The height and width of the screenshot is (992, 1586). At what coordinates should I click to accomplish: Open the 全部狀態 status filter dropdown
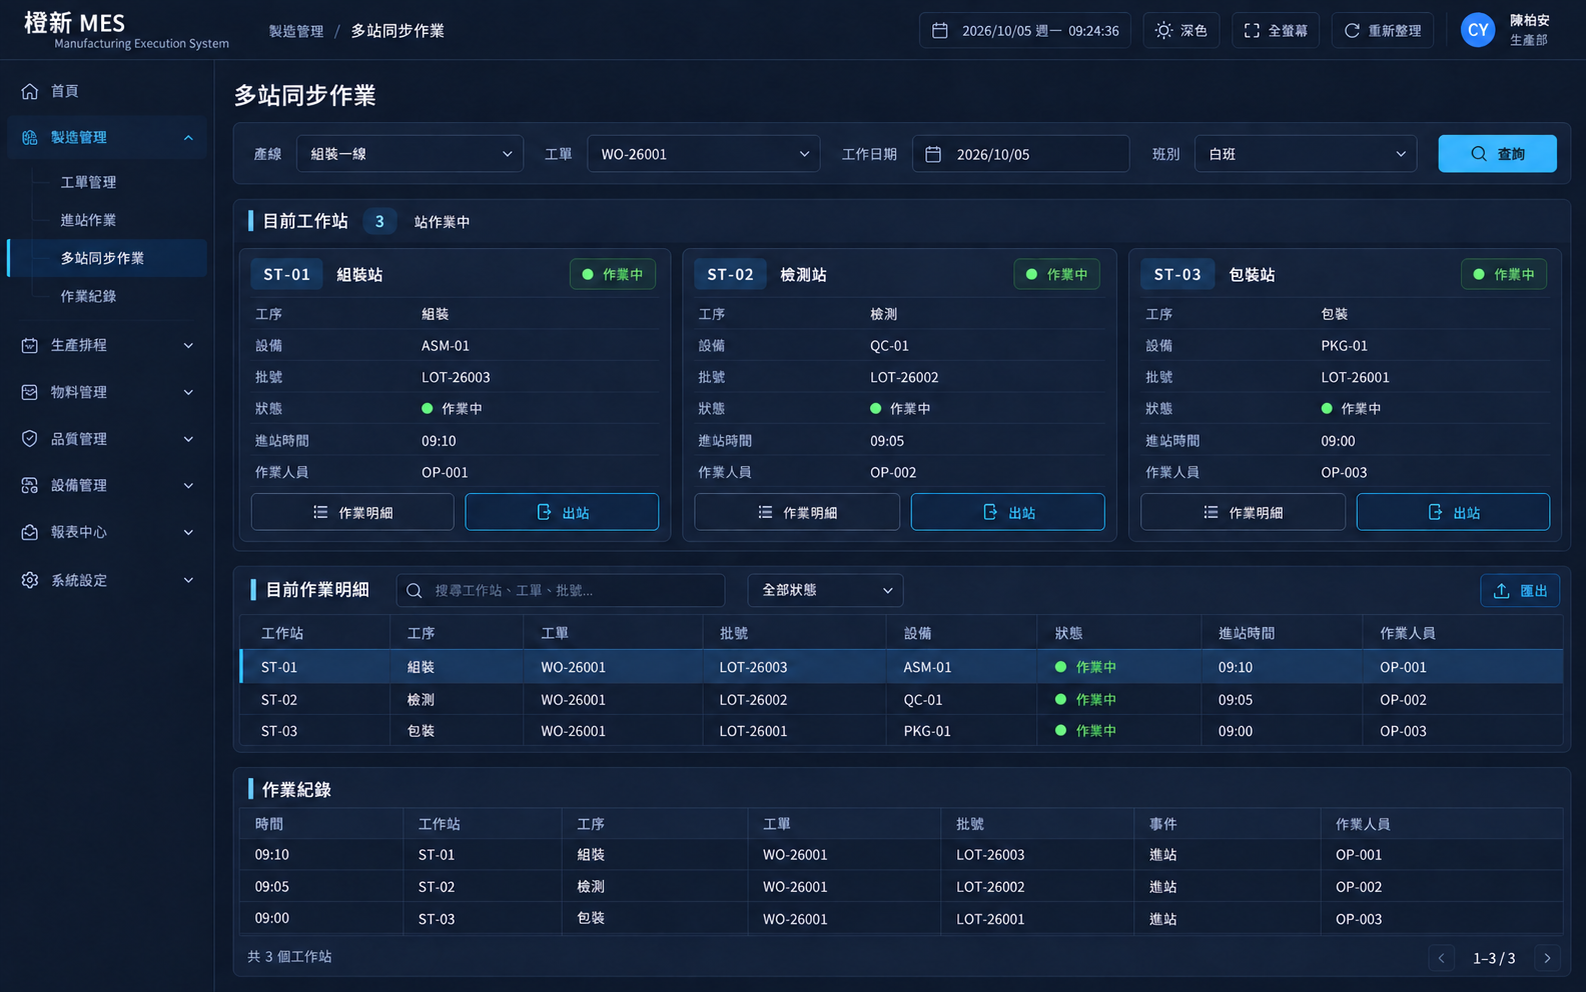825,590
